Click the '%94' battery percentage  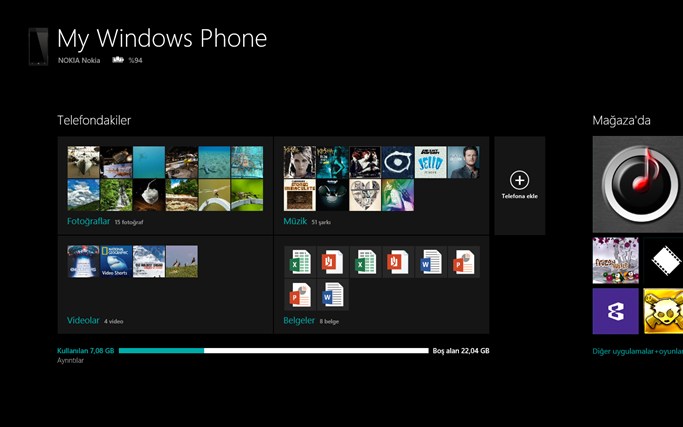click(x=135, y=60)
